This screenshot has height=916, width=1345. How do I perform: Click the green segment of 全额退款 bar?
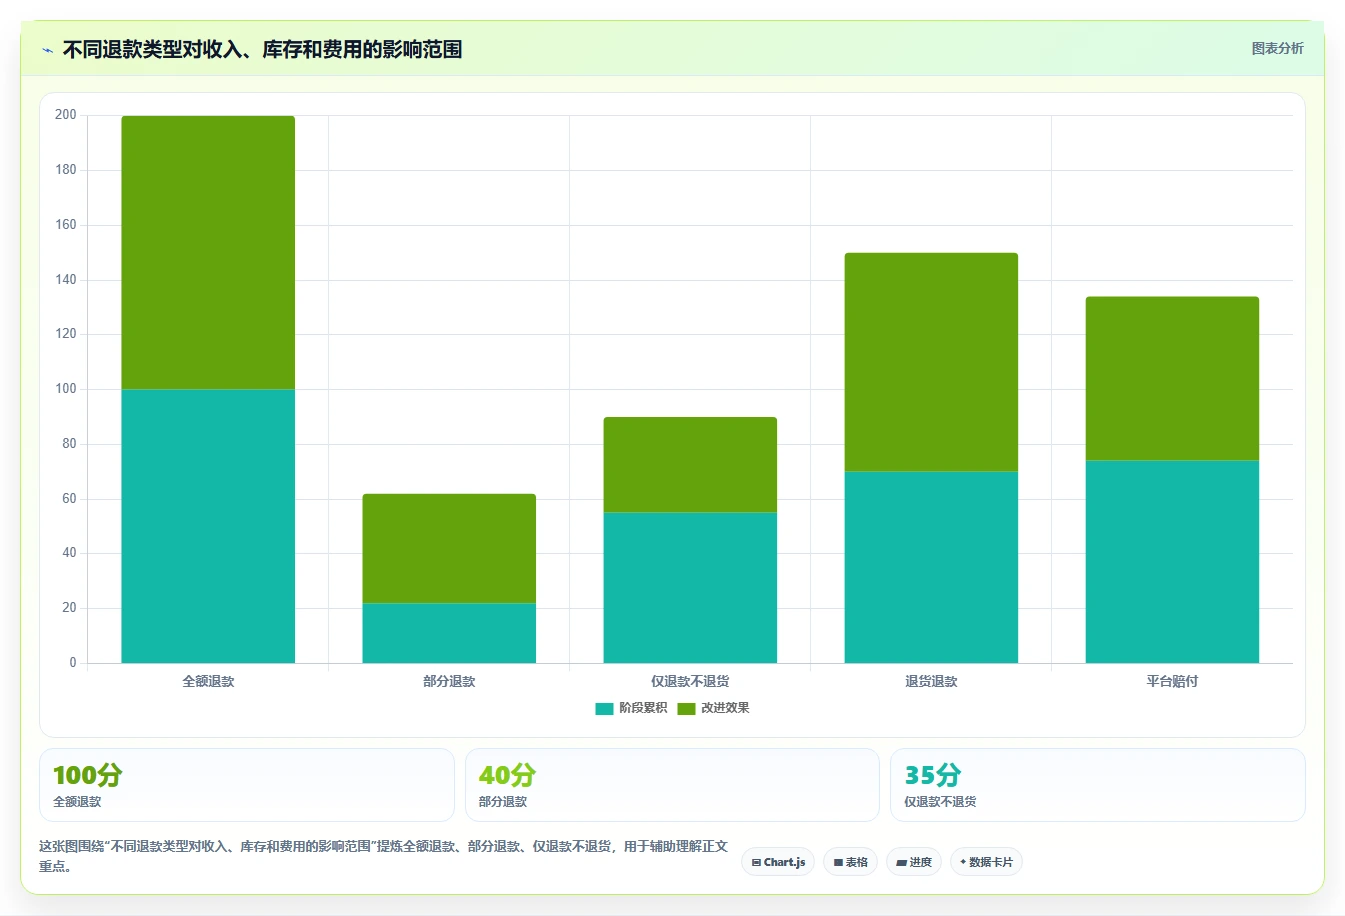[x=208, y=252]
